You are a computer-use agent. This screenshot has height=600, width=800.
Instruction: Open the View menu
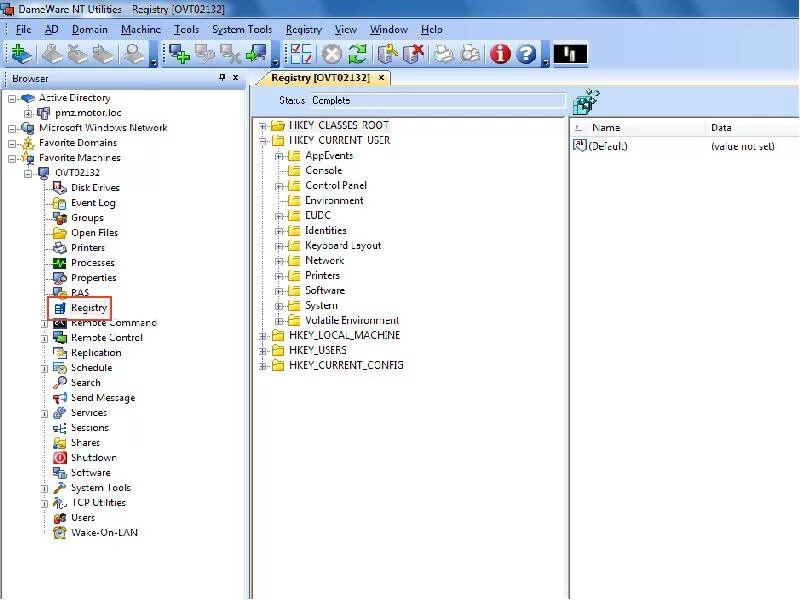pyautogui.click(x=345, y=30)
